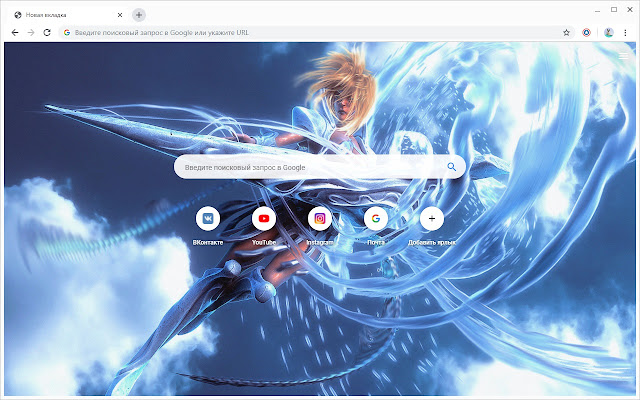Open the profile avatar in the toolbar

(609, 33)
